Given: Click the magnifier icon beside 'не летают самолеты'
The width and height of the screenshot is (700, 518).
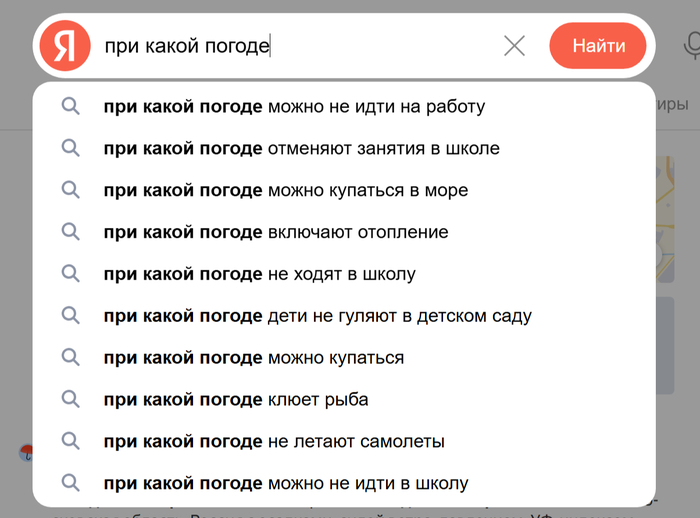Looking at the screenshot, I should coord(70,441).
